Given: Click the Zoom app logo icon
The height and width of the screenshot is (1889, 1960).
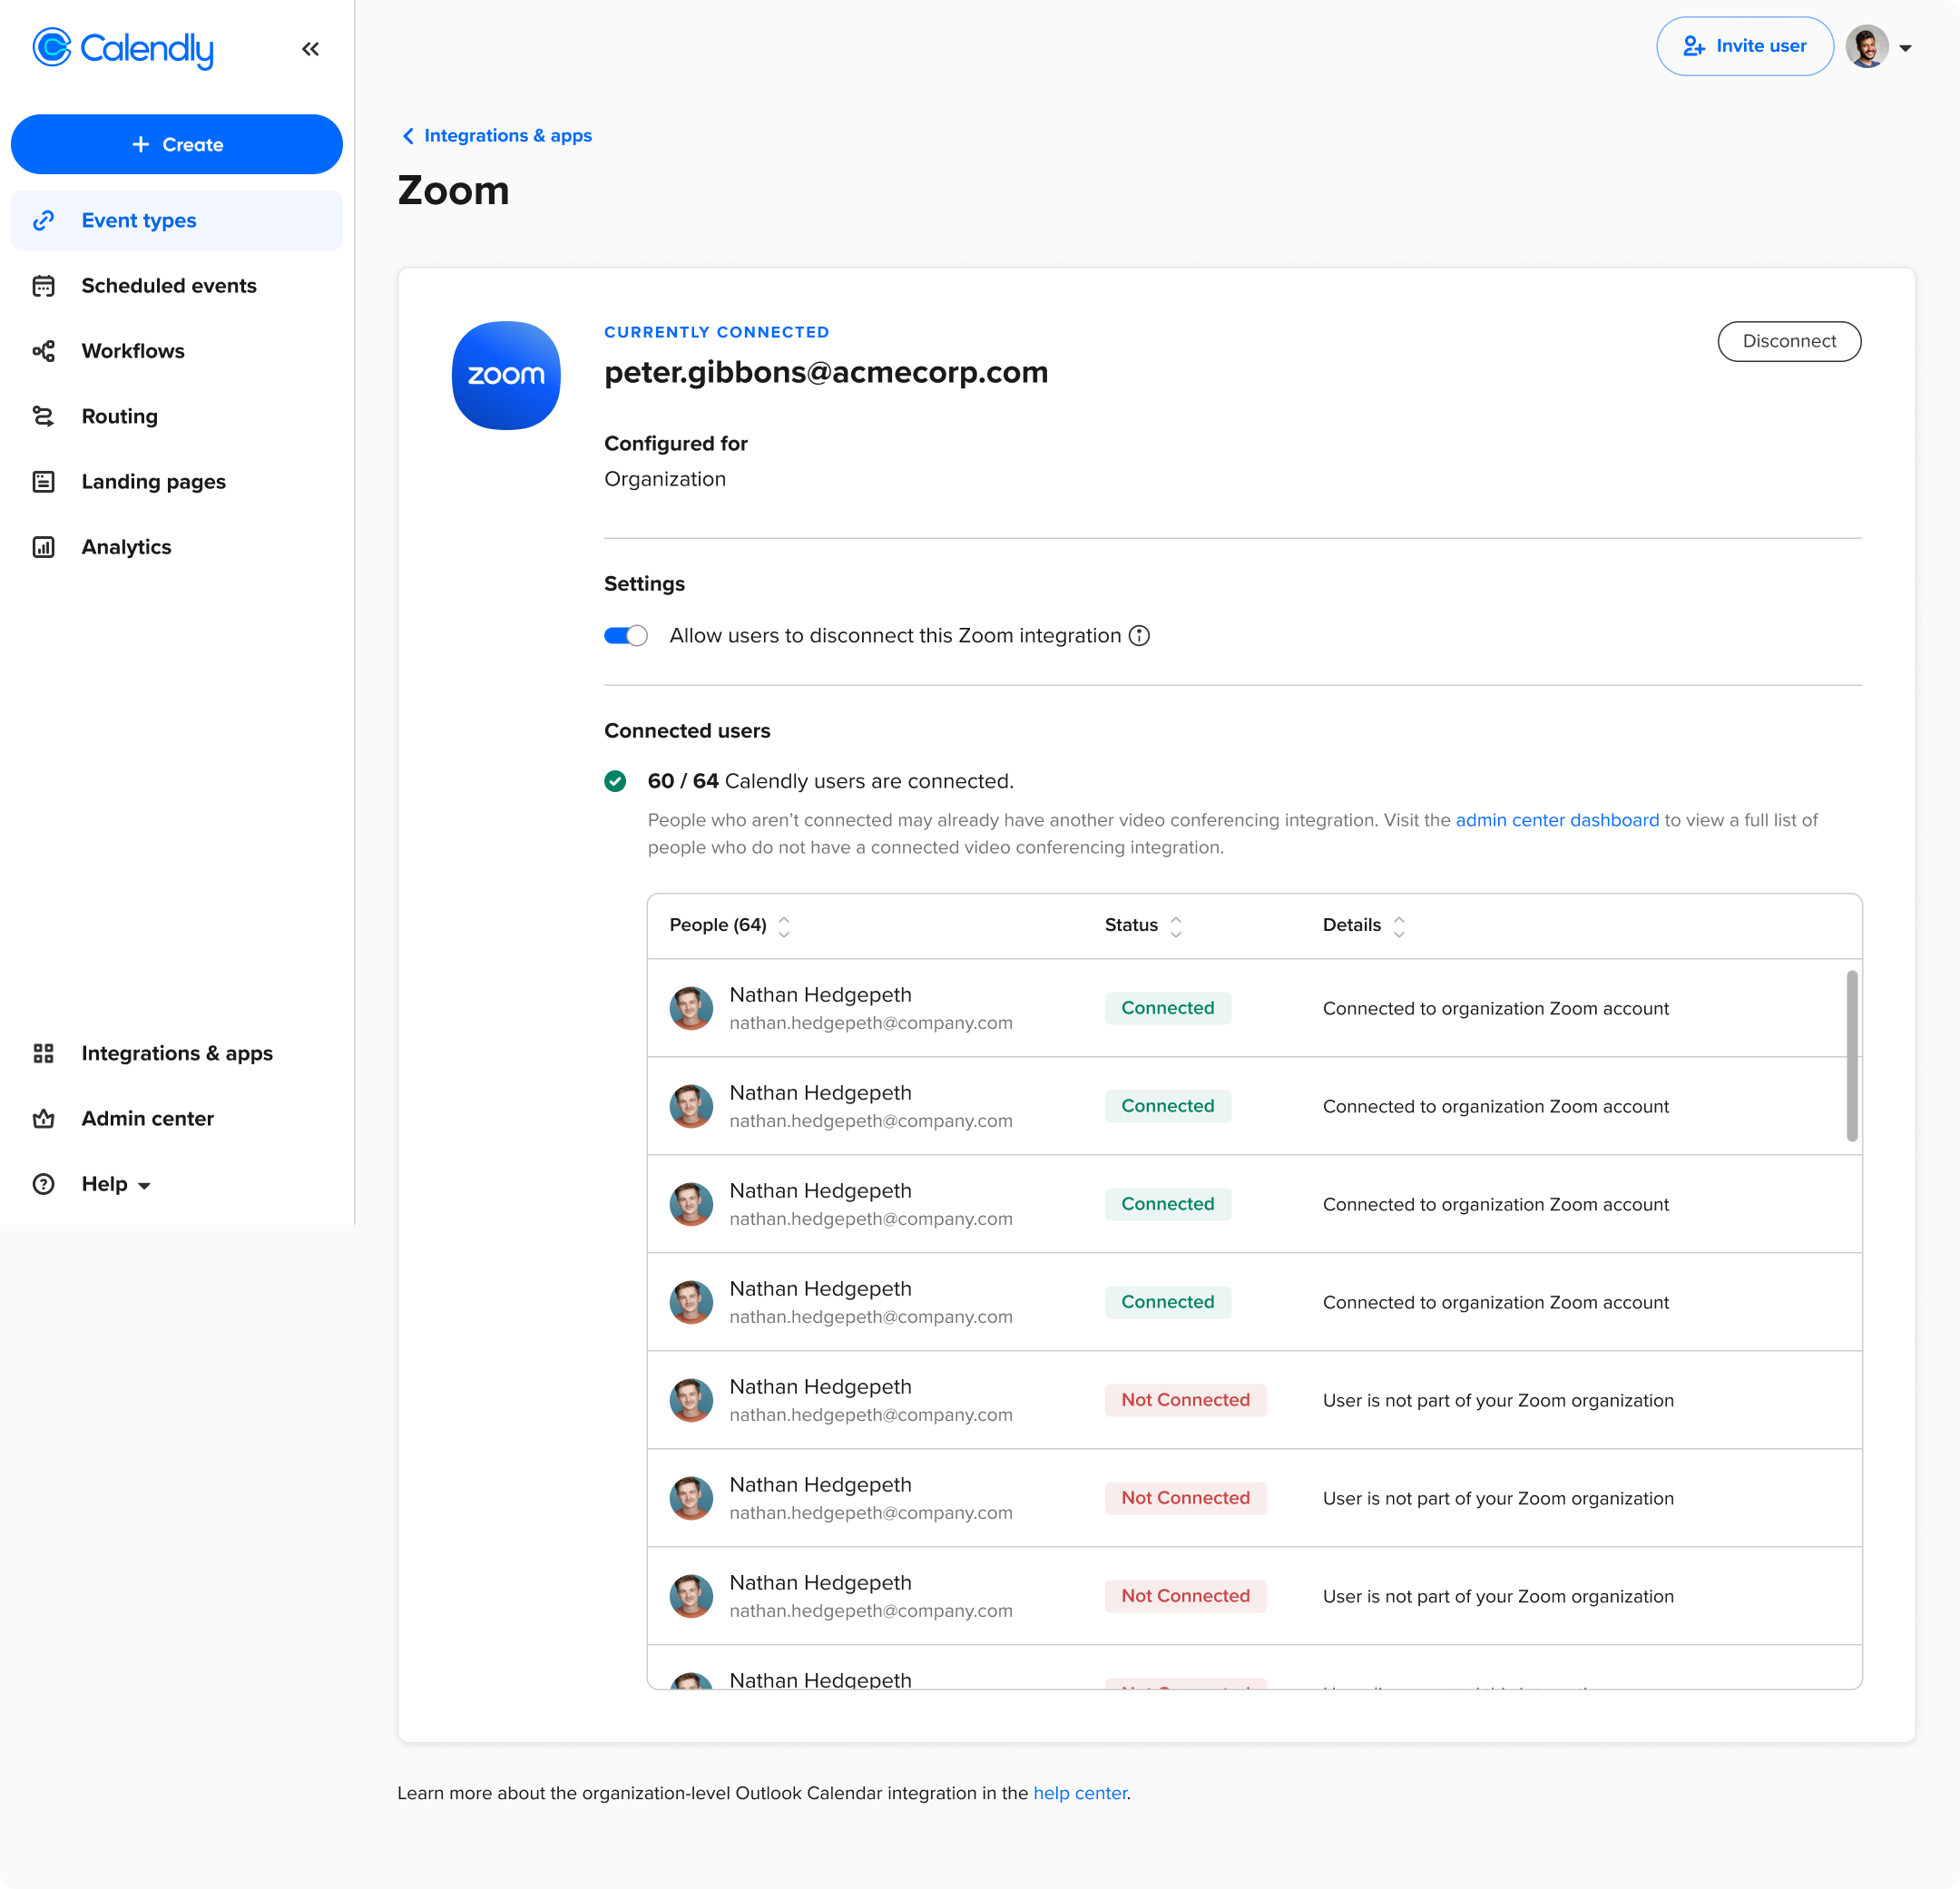Looking at the screenshot, I should tap(506, 375).
